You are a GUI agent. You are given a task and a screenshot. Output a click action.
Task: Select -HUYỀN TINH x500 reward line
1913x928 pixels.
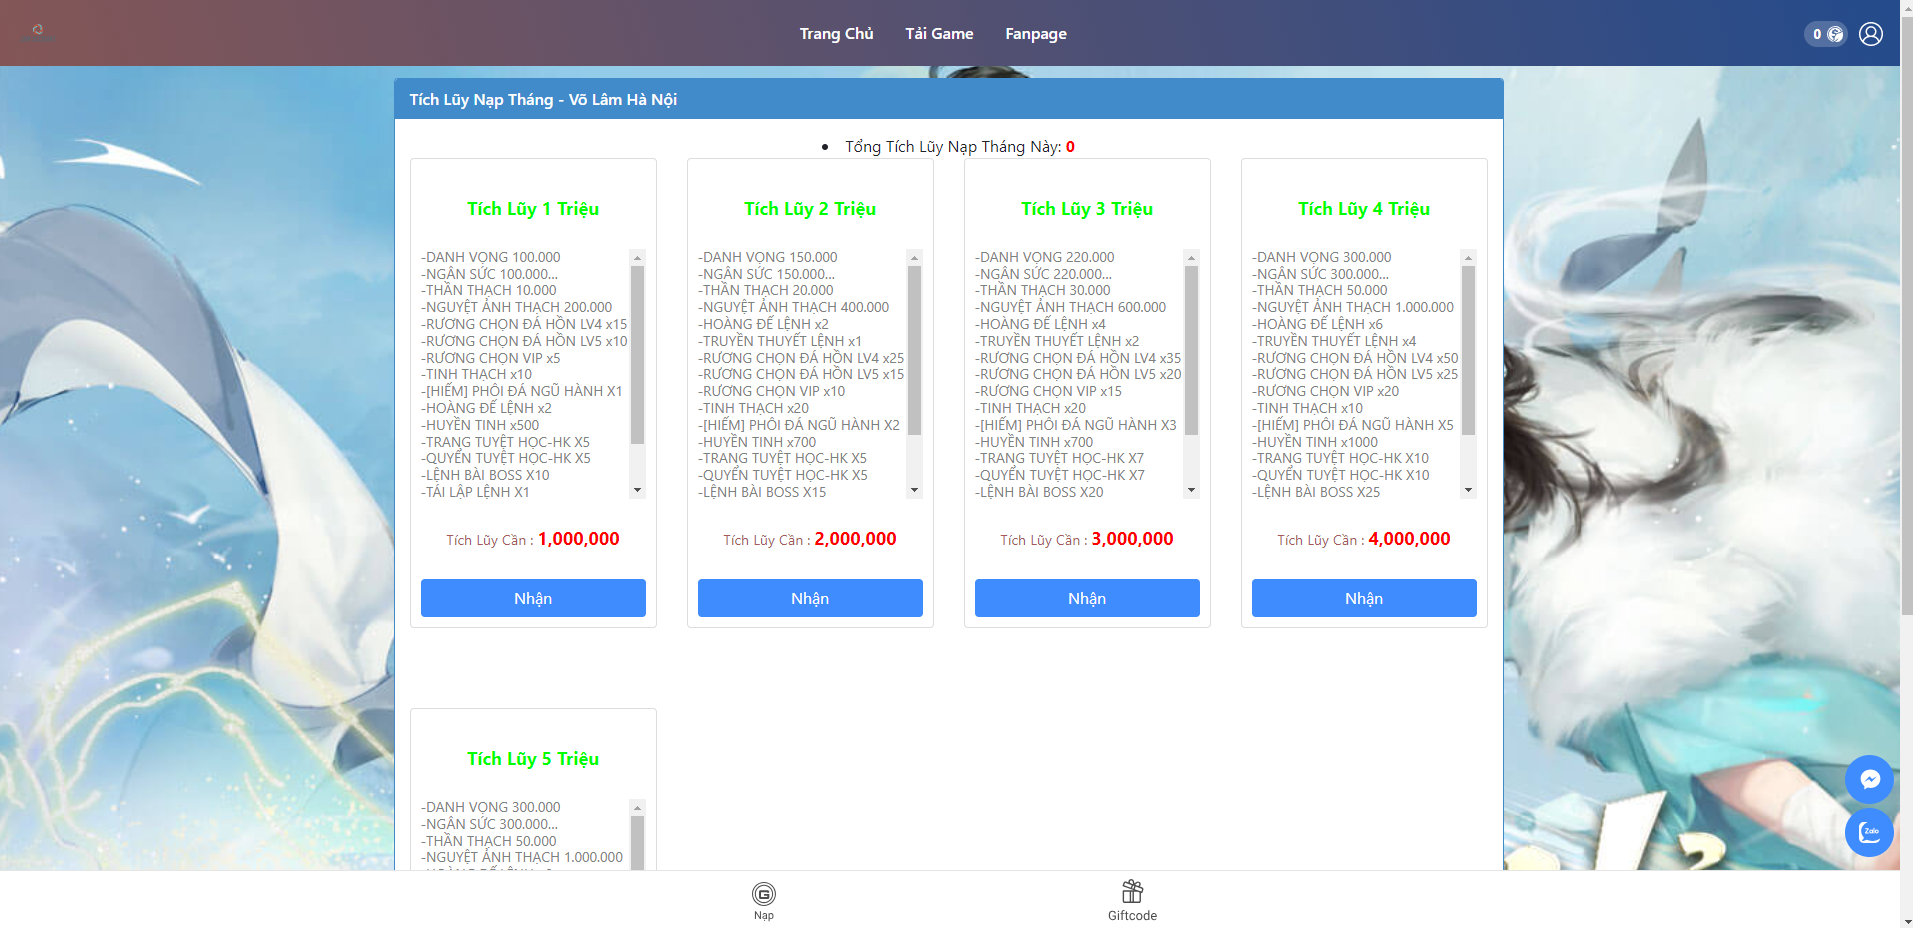[x=480, y=425]
